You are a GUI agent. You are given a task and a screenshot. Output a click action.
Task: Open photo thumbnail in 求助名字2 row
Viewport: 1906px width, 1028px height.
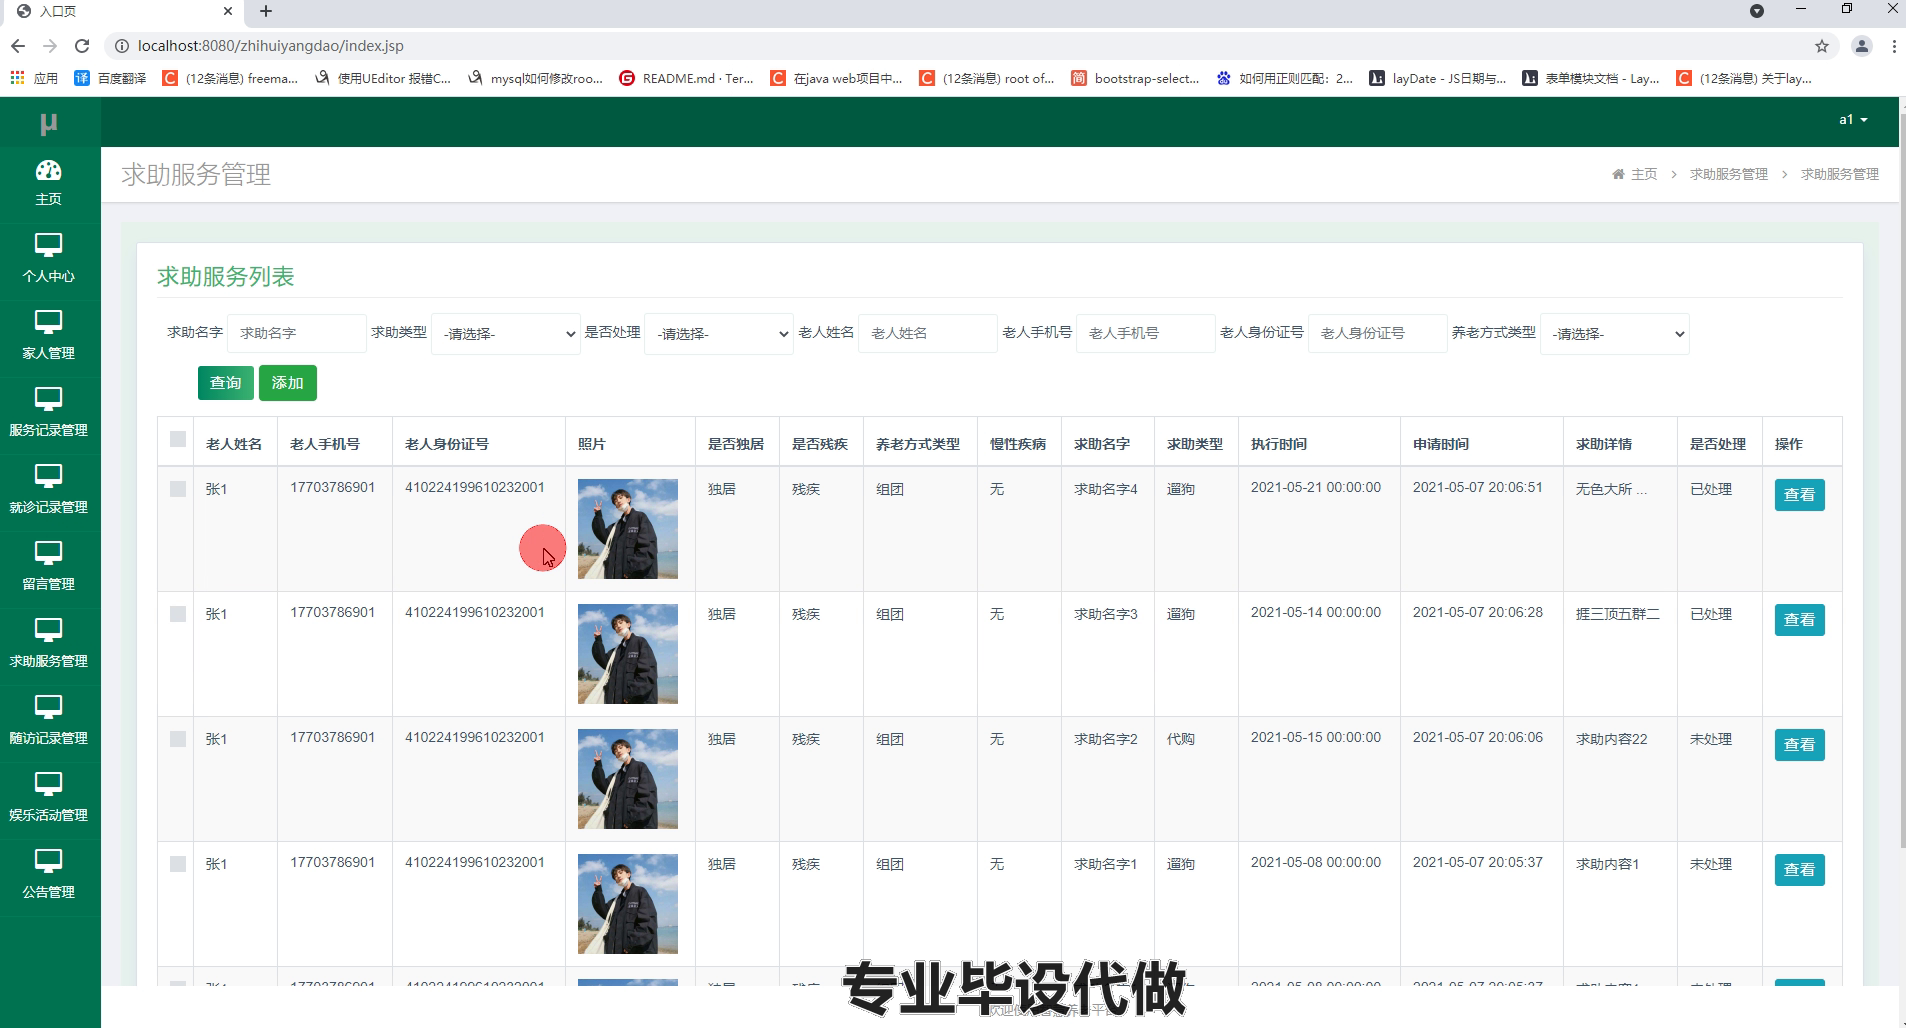[628, 779]
